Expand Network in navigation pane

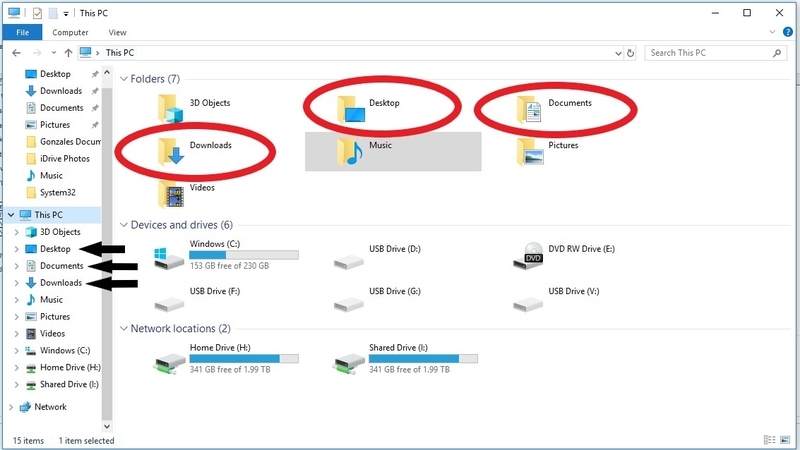(x=11, y=407)
